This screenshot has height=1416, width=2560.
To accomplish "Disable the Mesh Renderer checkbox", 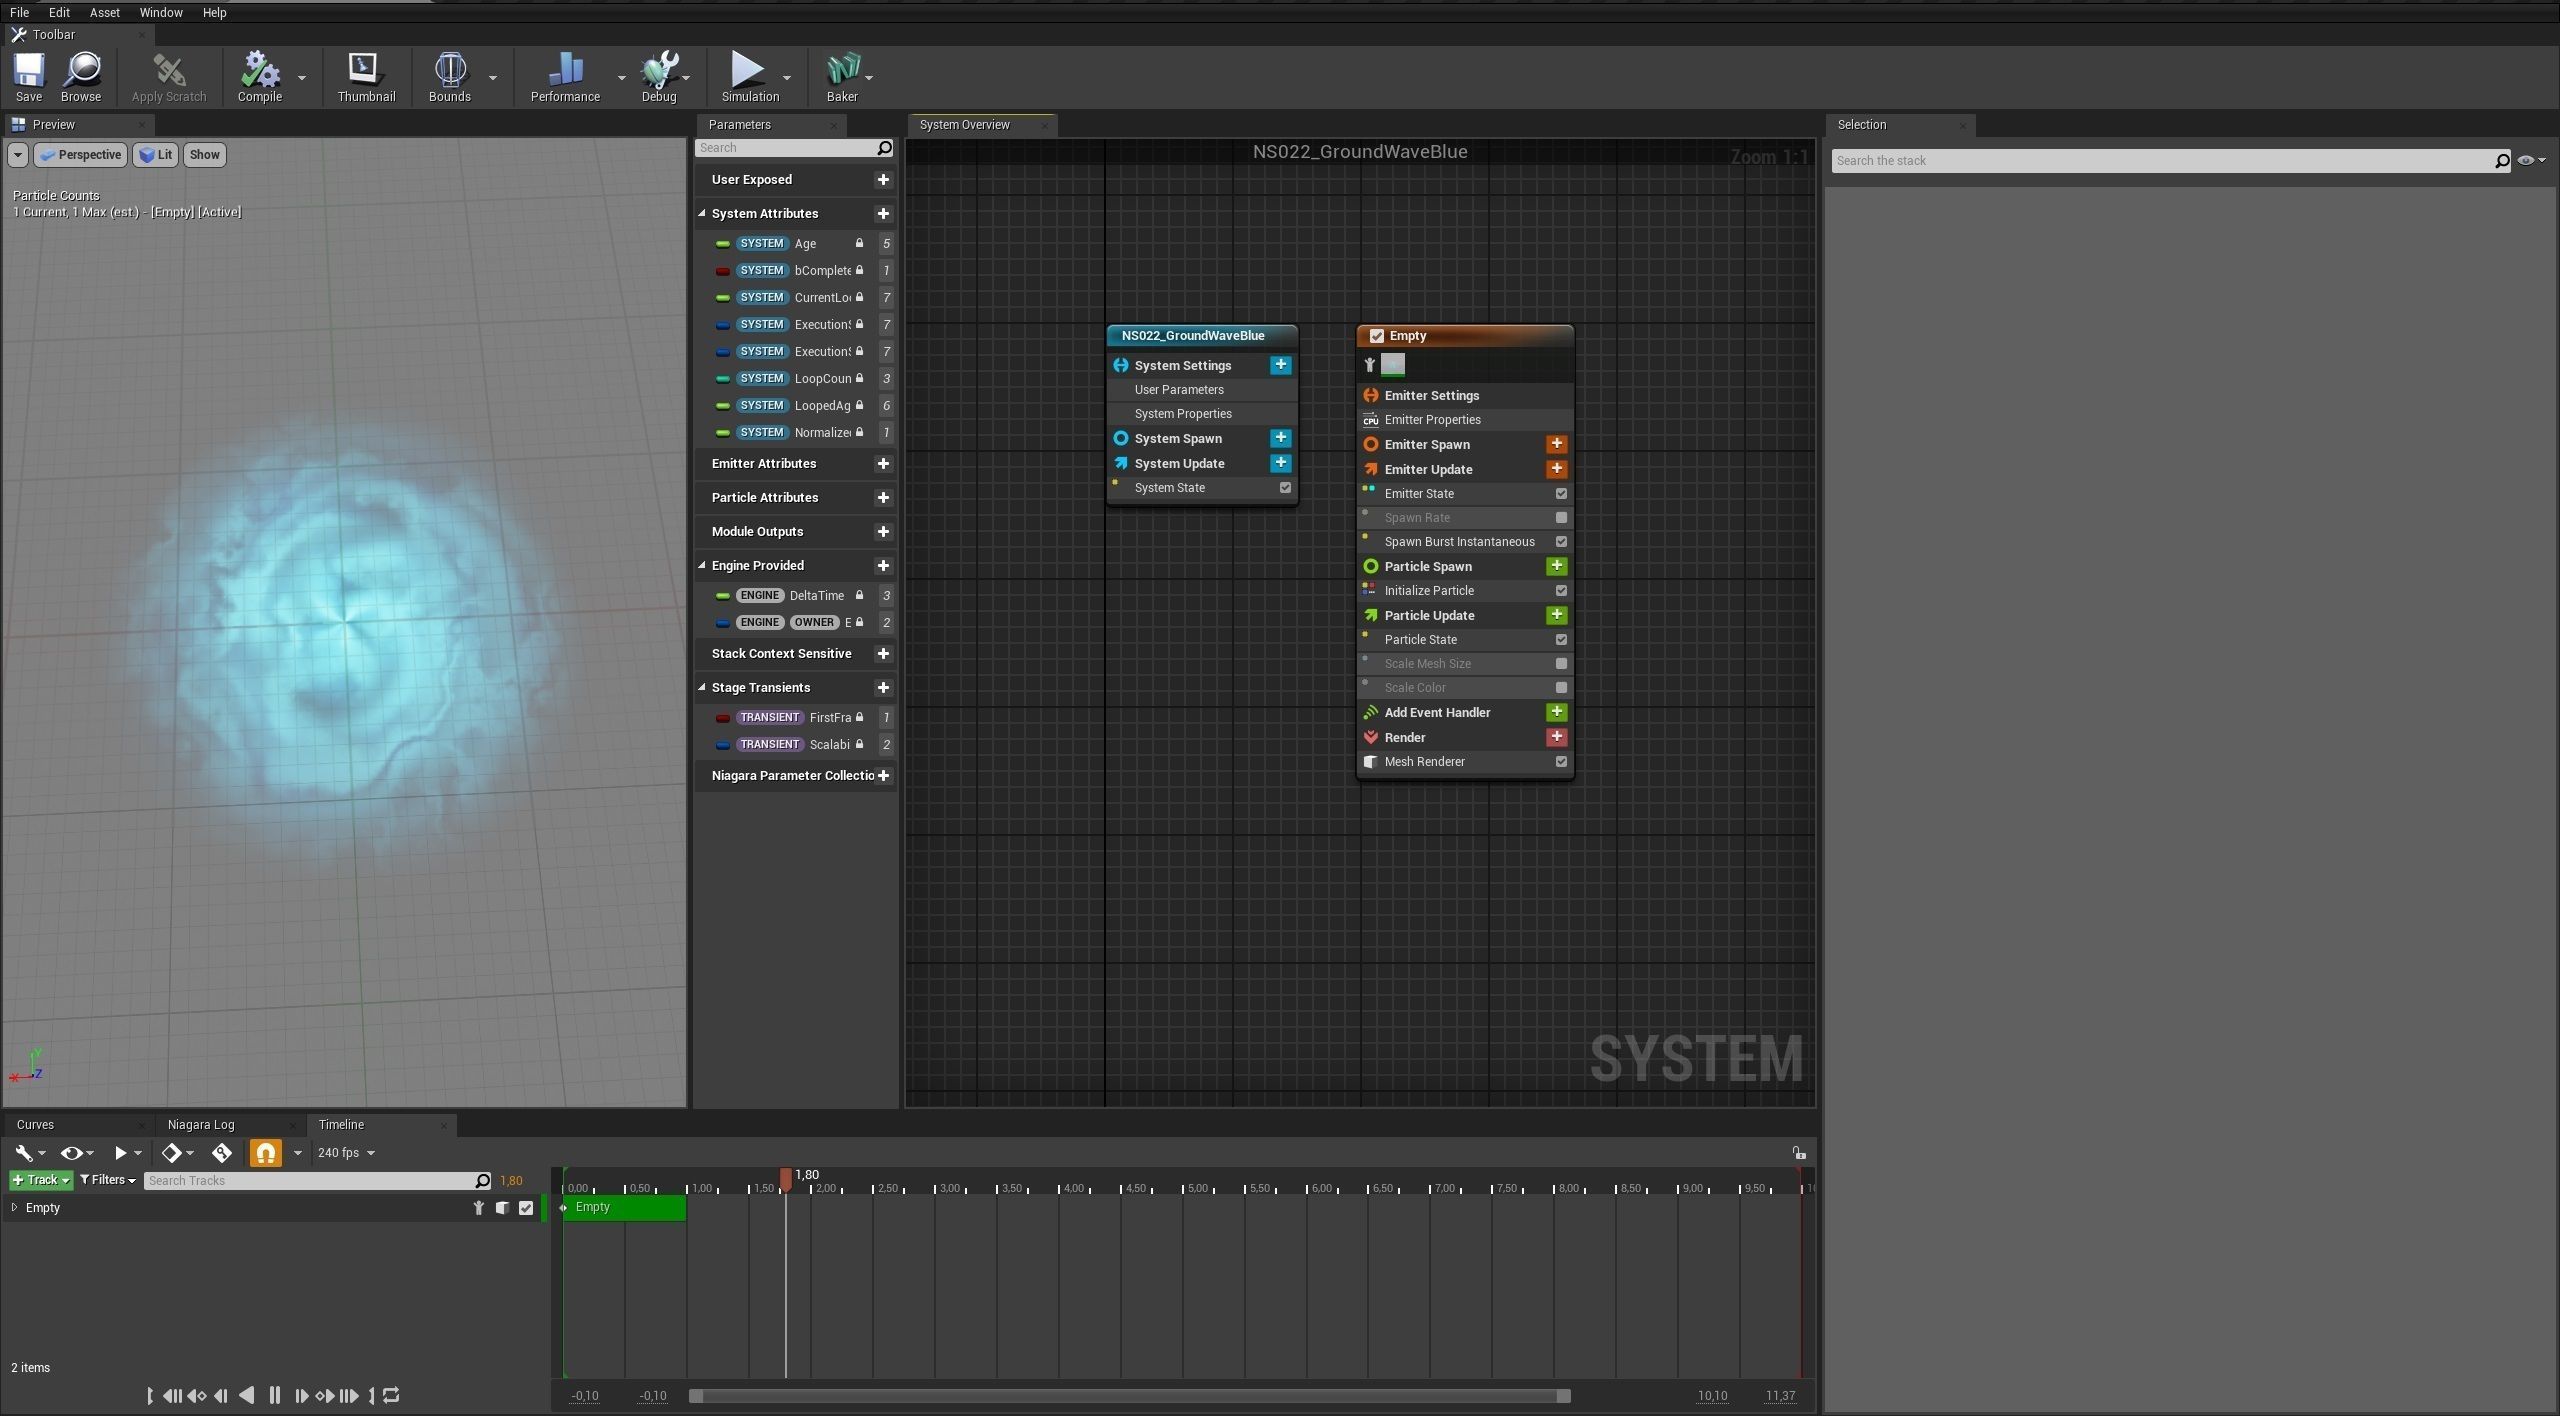I will click(x=1561, y=762).
